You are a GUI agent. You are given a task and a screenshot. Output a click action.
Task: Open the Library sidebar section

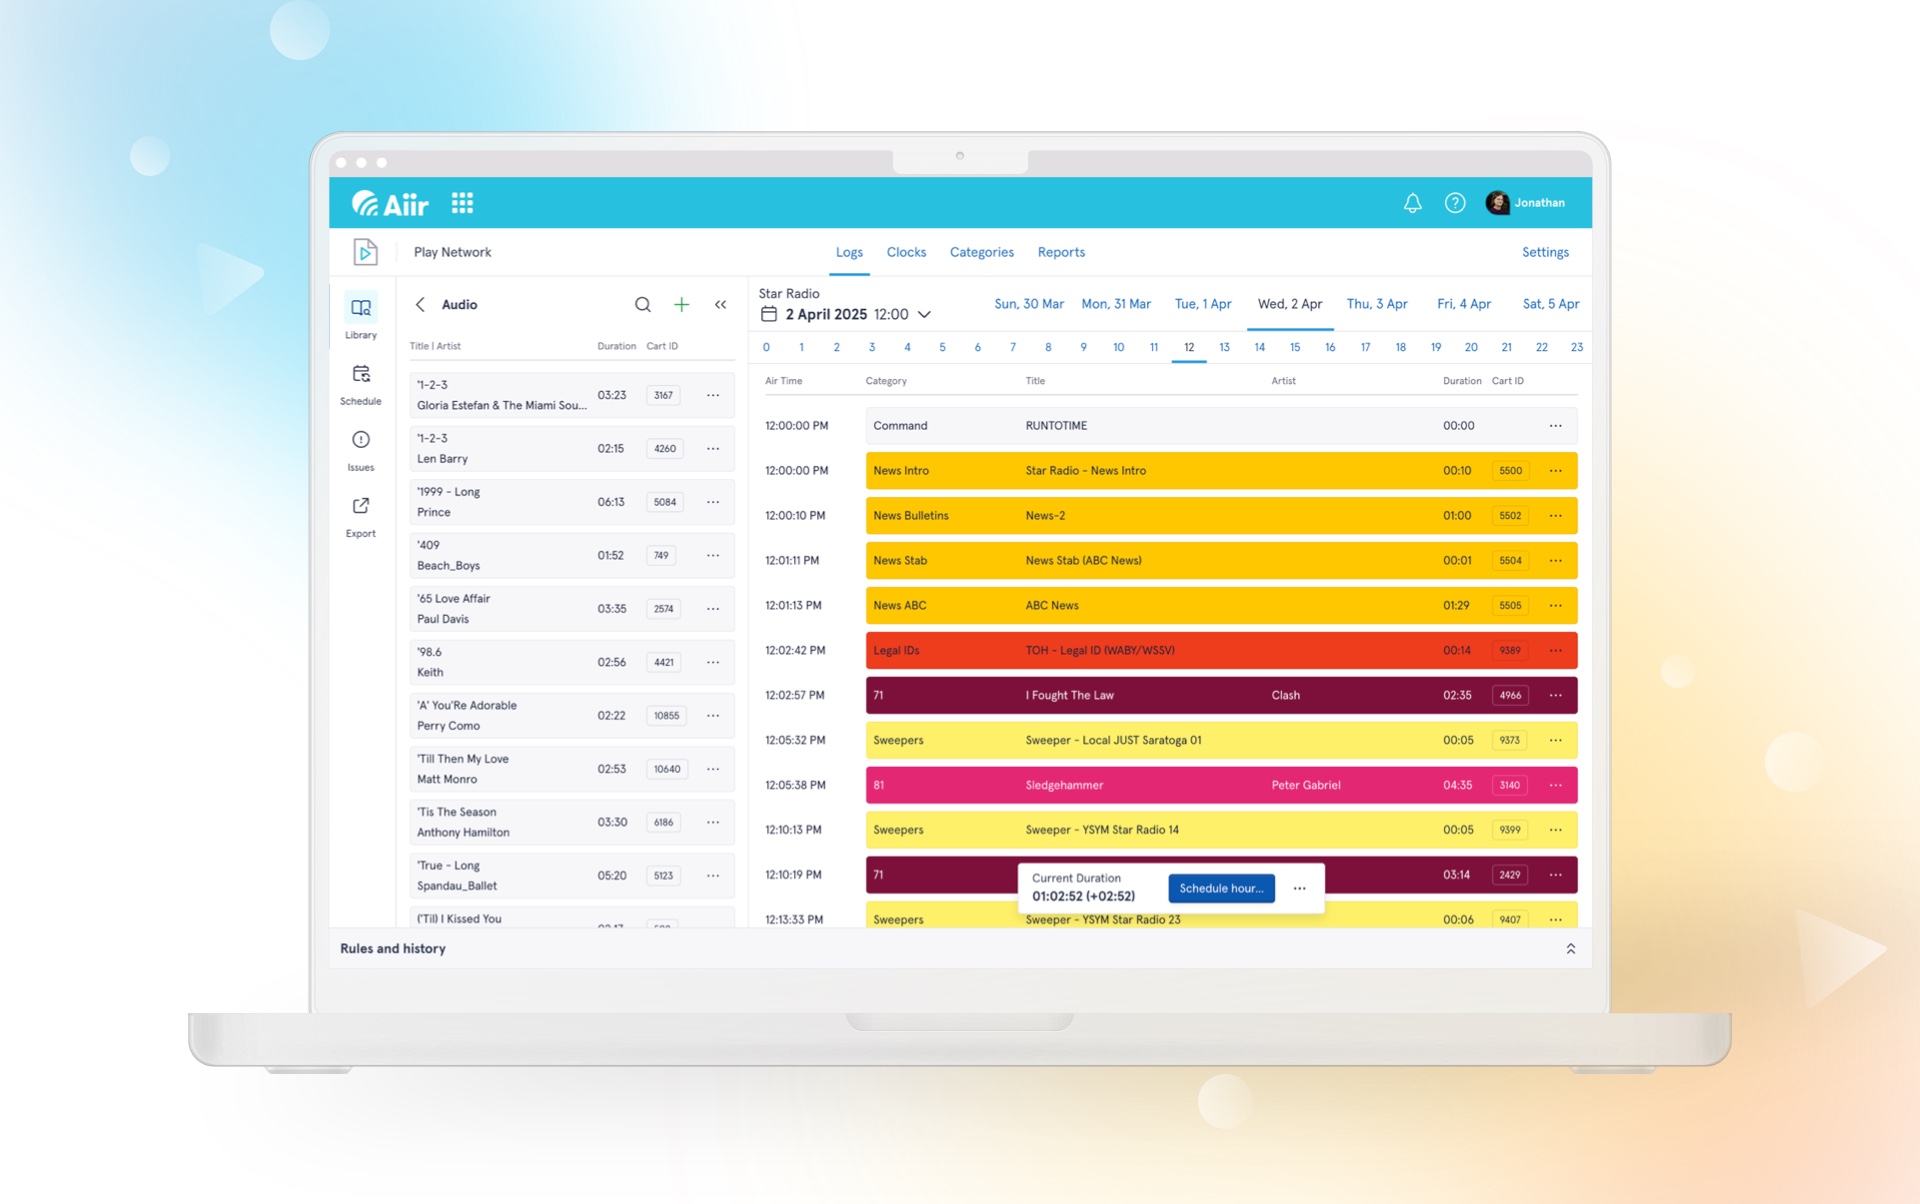361,317
